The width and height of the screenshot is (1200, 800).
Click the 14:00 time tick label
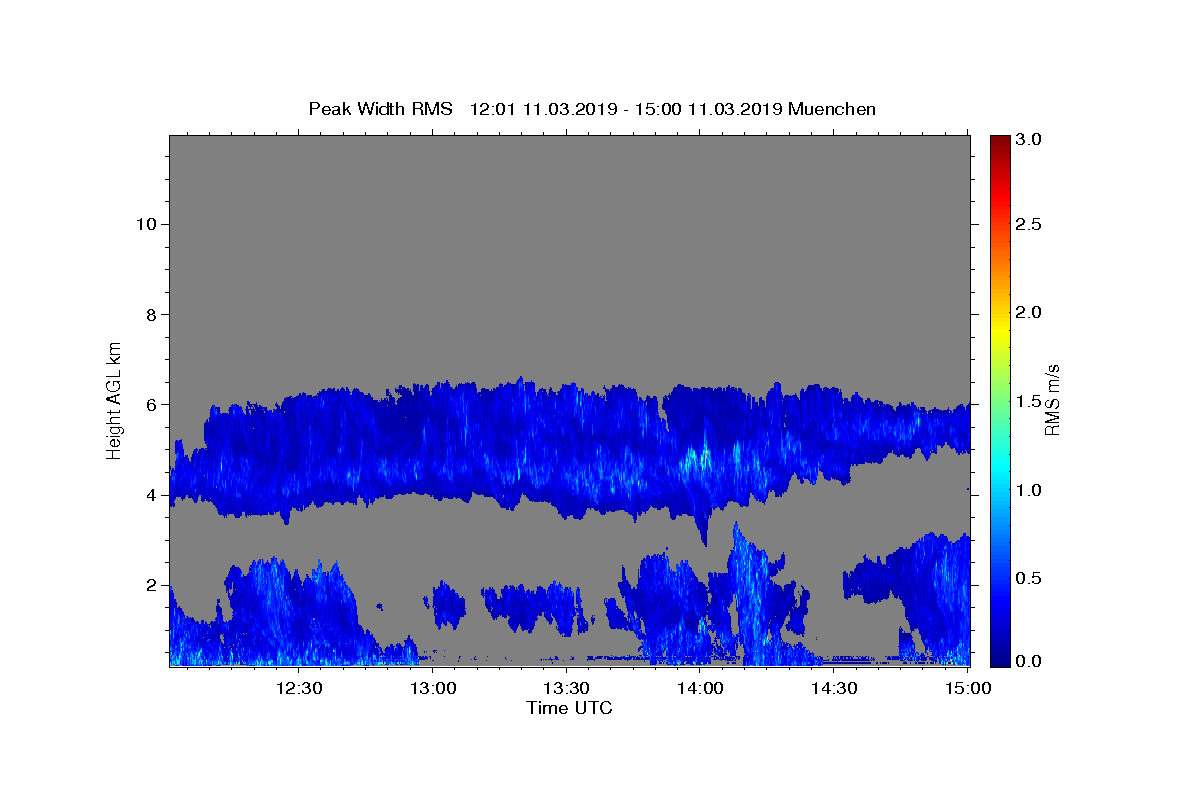(x=700, y=688)
